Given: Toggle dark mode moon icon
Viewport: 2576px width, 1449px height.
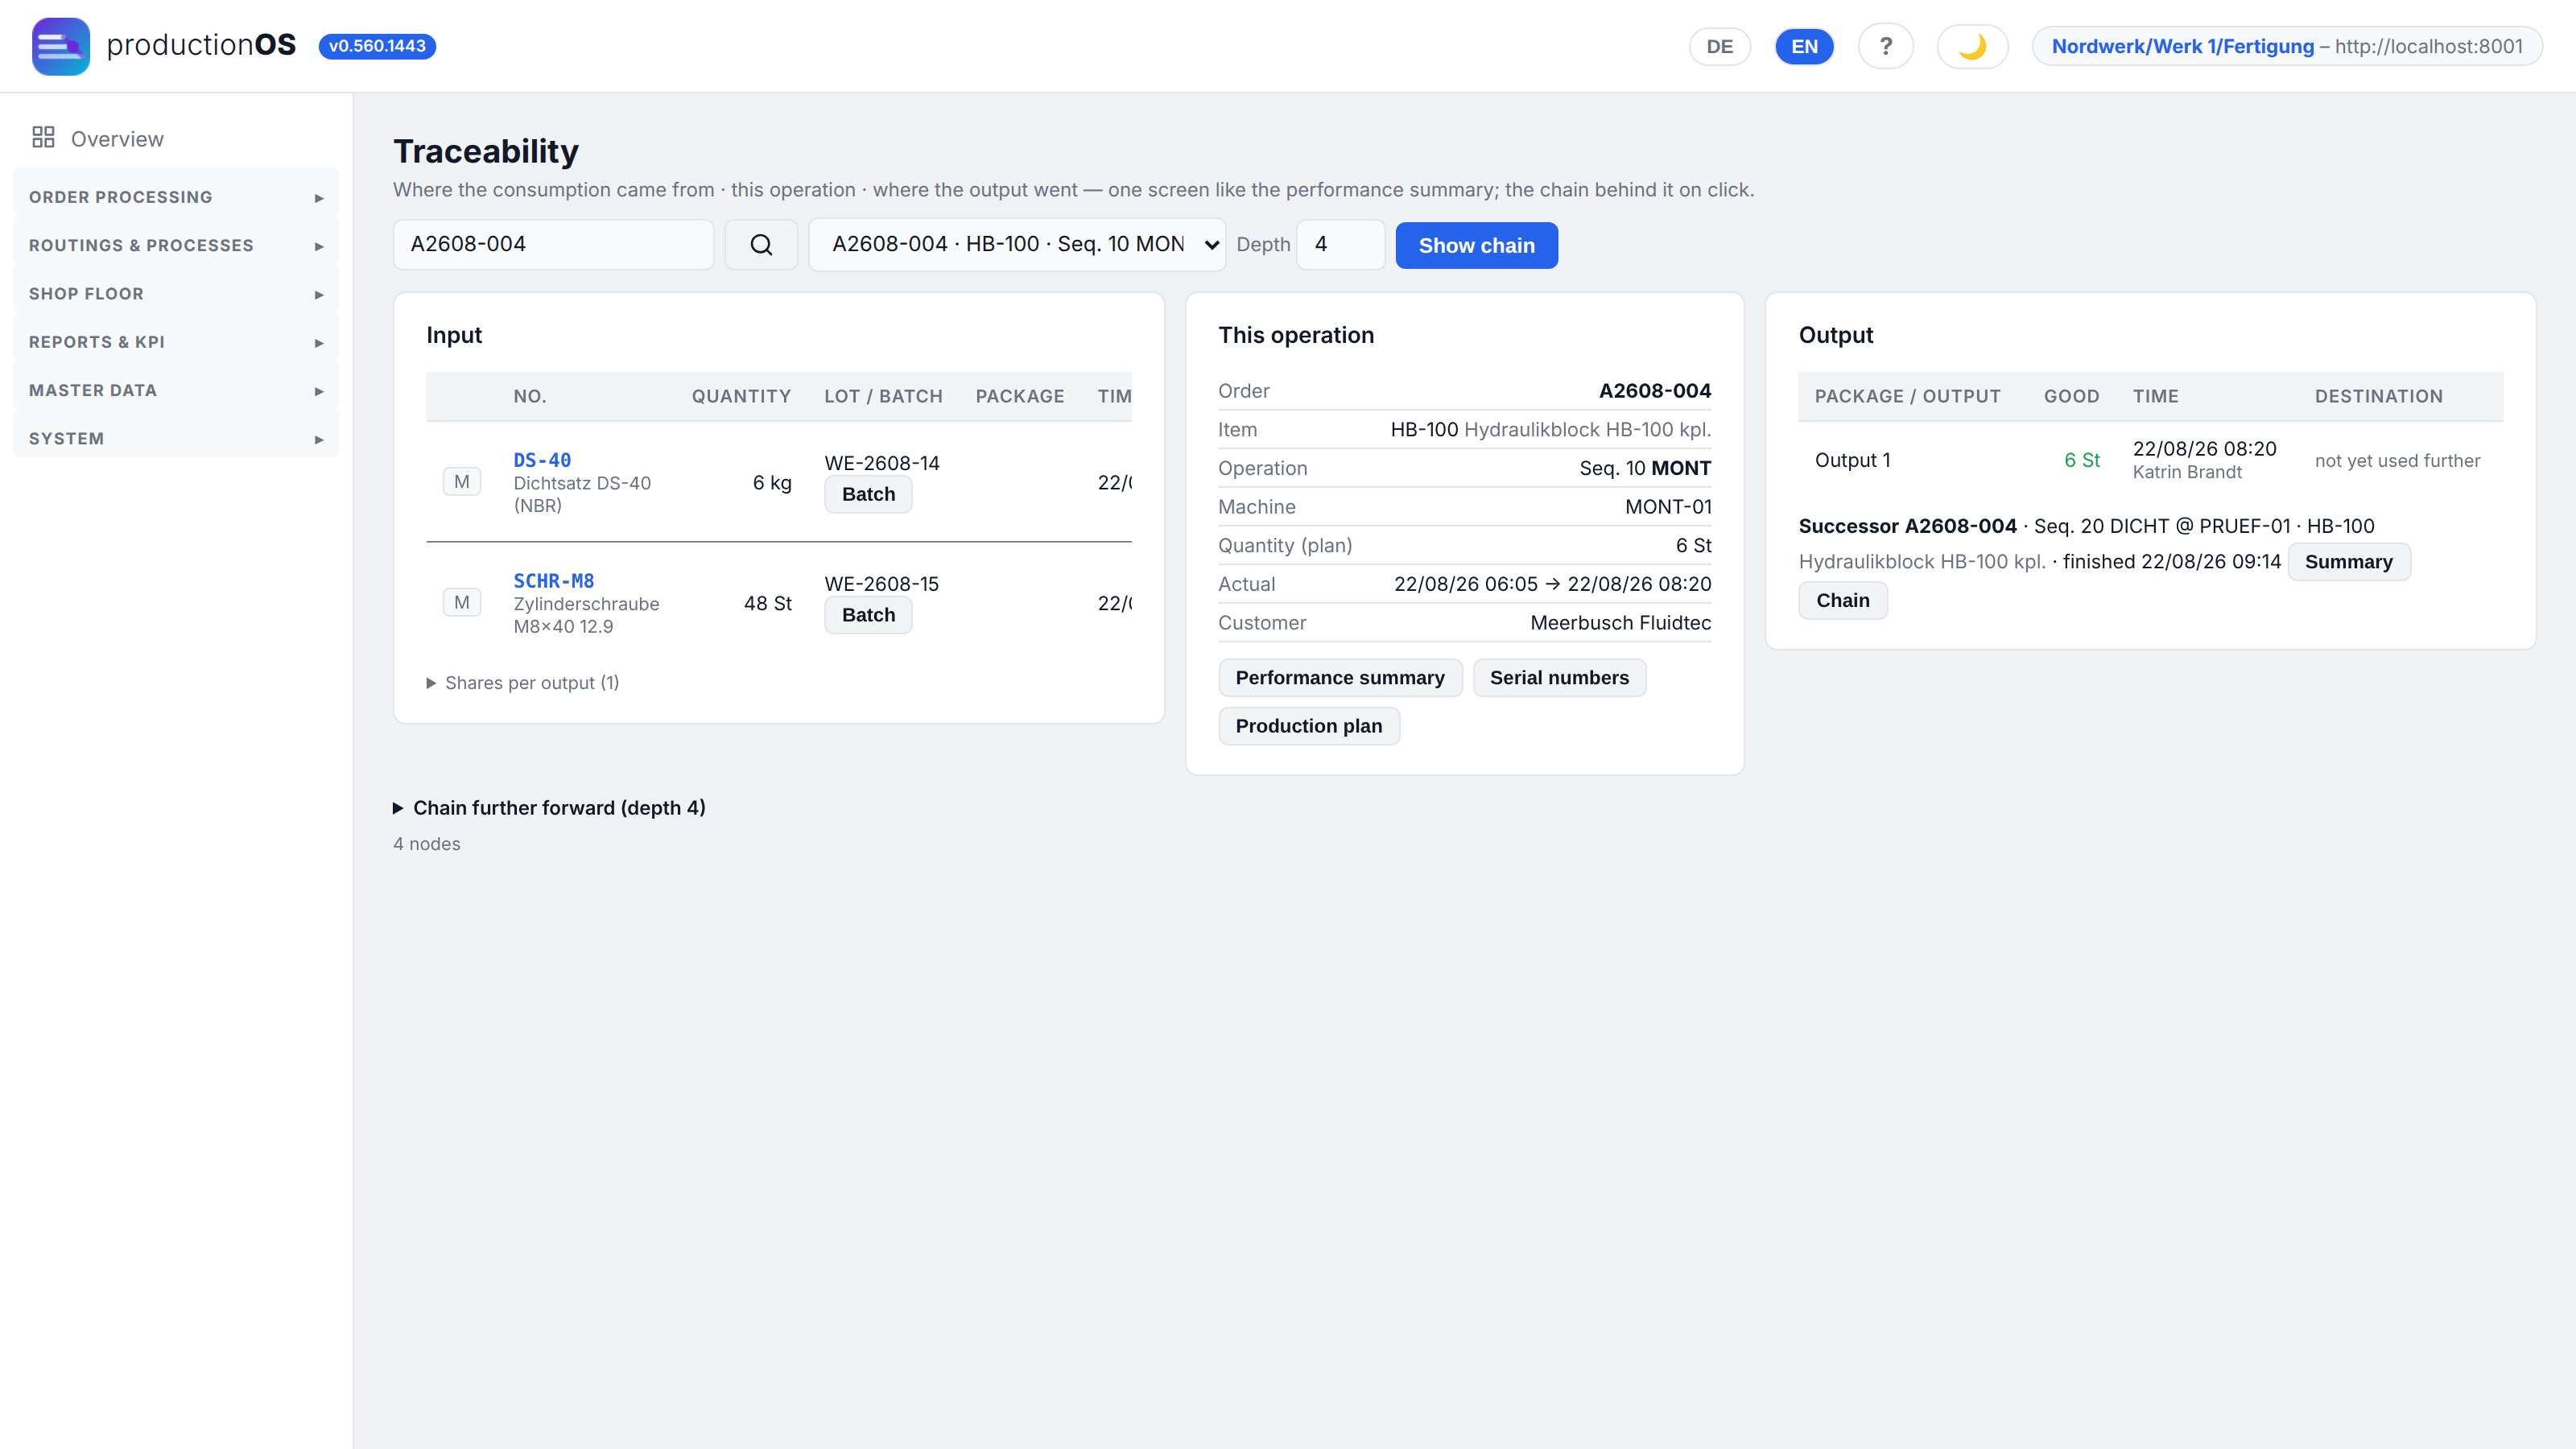Looking at the screenshot, I should coord(1972,46).
